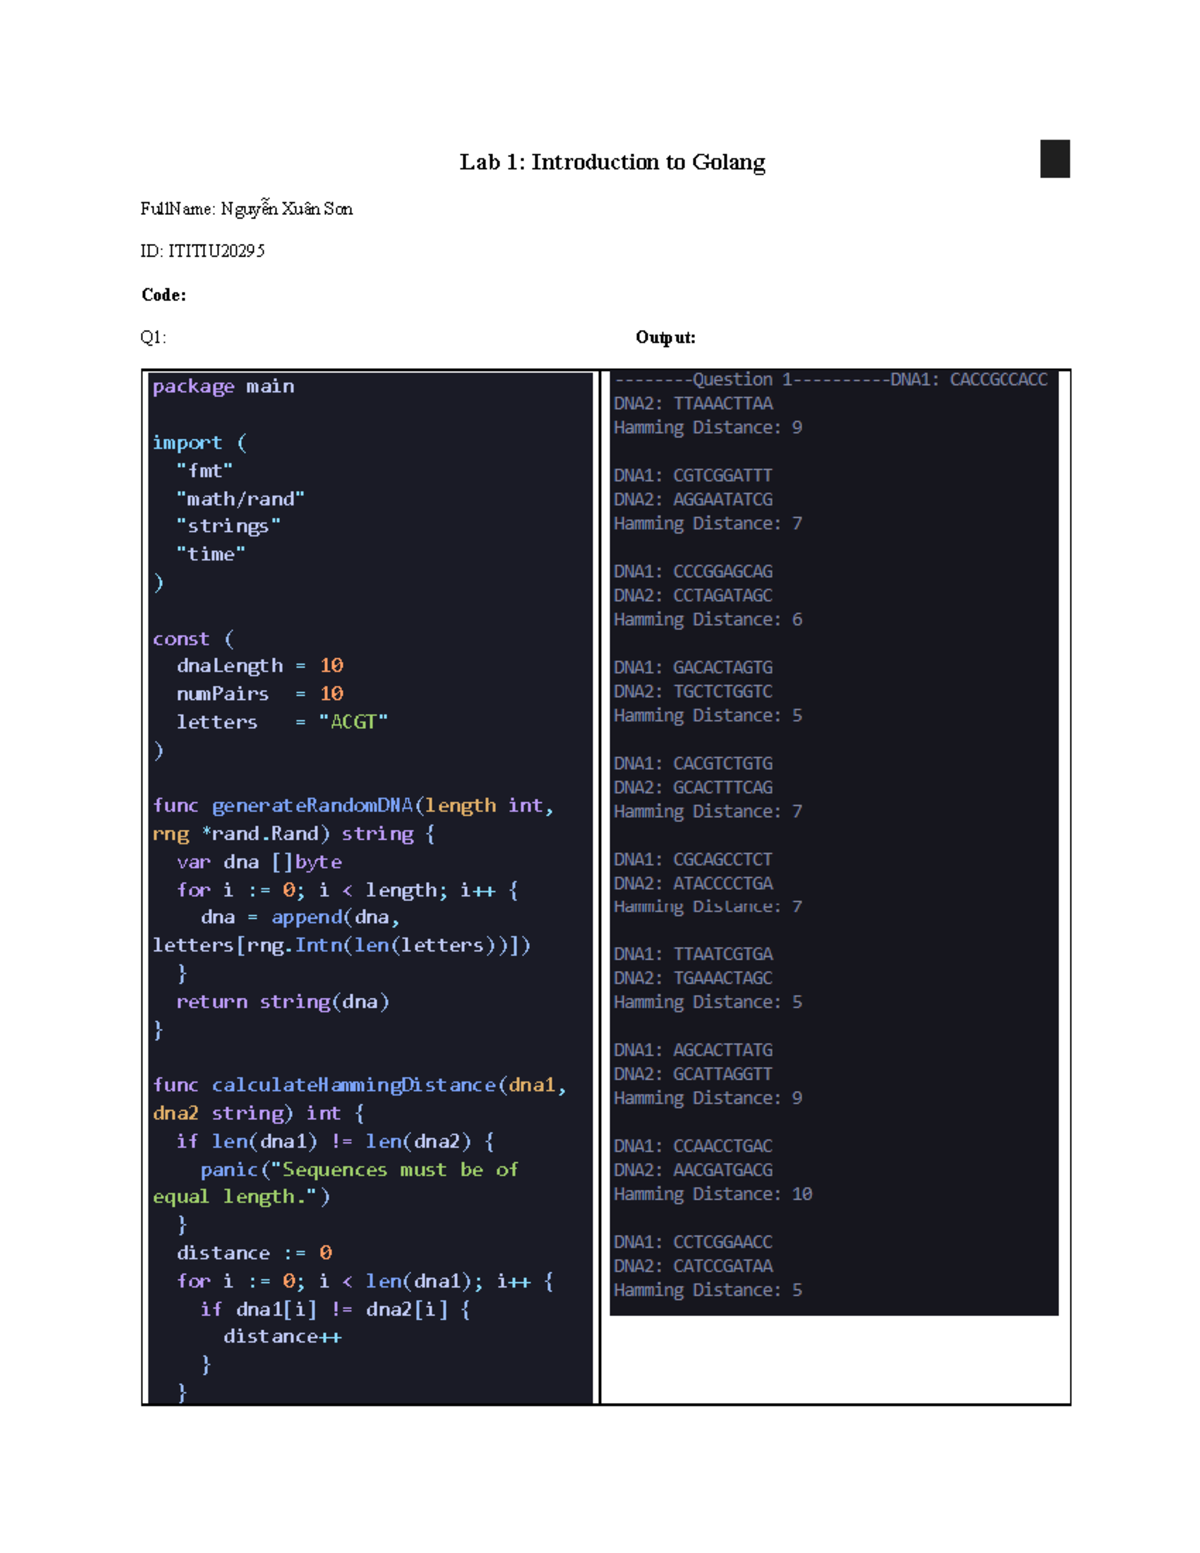Click the "strings" import string
Image resolution: width=1200 pixels, height=1553 pixels.
(228, 526)
